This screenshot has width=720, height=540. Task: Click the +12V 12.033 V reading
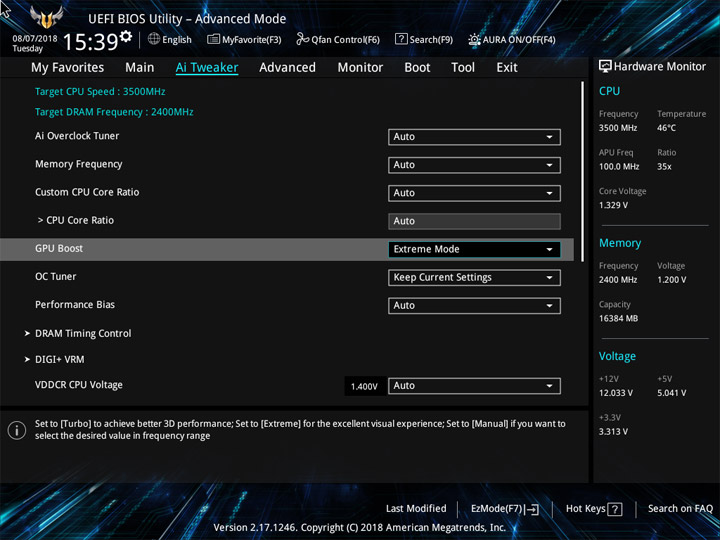(x=615, y=393)
